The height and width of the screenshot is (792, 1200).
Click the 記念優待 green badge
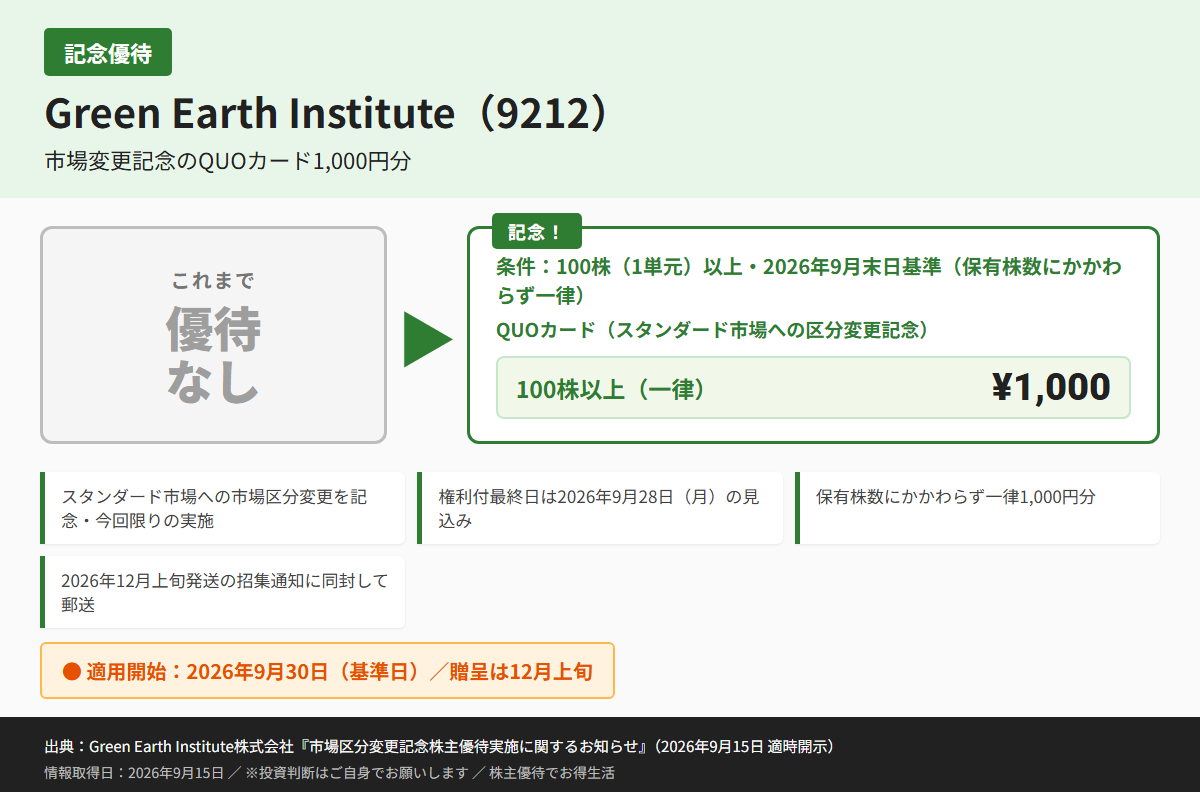[108, 53]
